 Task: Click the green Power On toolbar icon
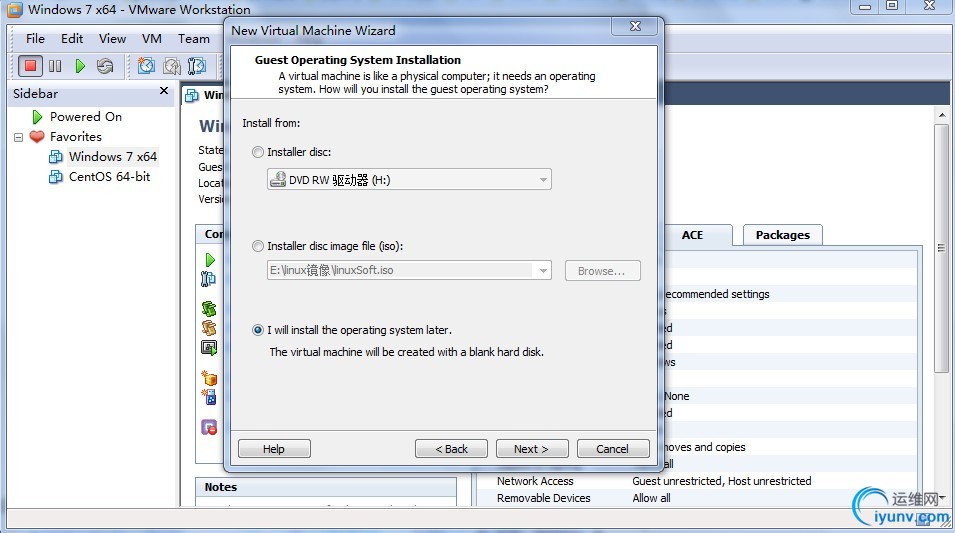80,66
